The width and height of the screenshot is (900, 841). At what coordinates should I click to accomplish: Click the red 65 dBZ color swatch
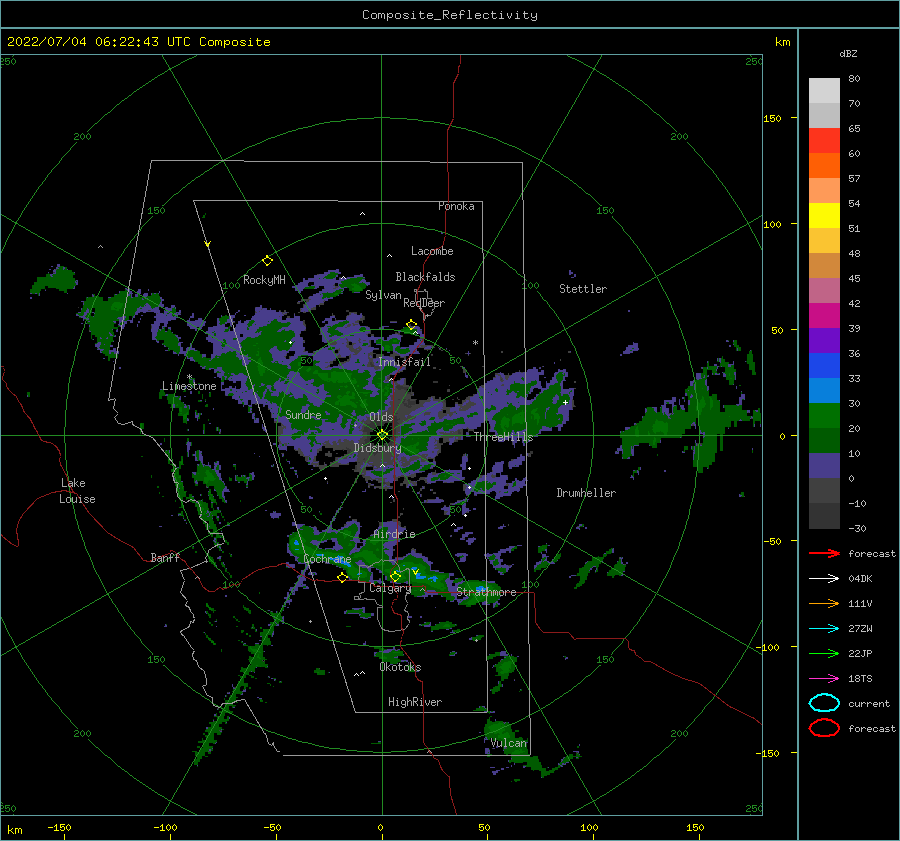[824, 140]
